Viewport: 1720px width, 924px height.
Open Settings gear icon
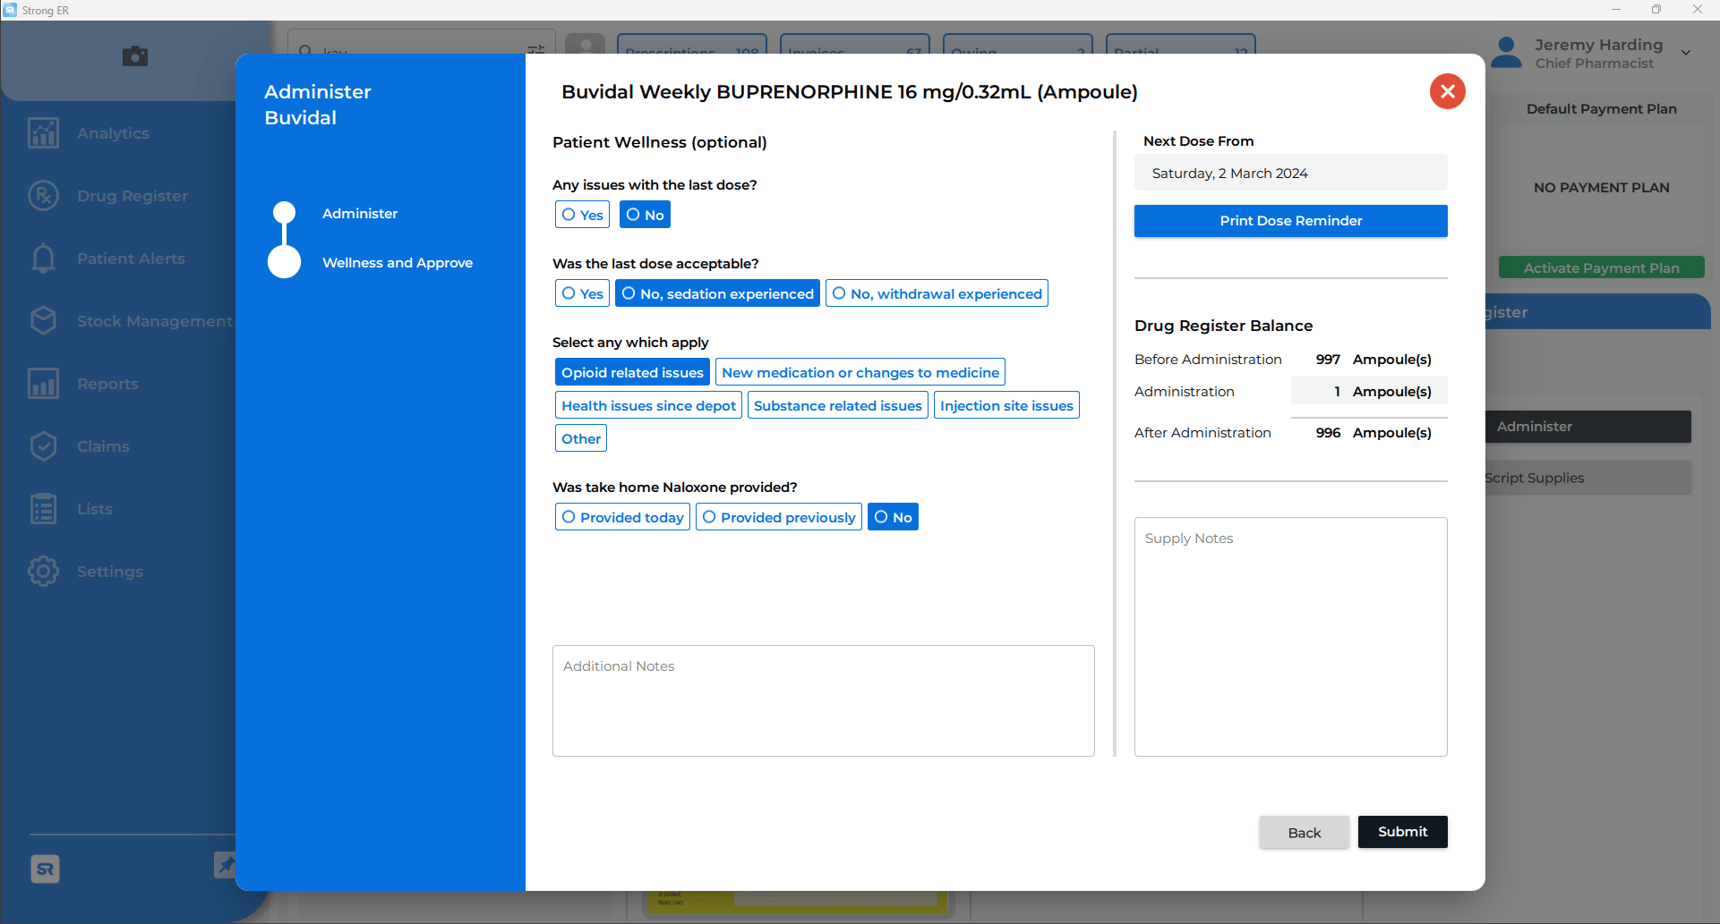[x=43, y=571]
